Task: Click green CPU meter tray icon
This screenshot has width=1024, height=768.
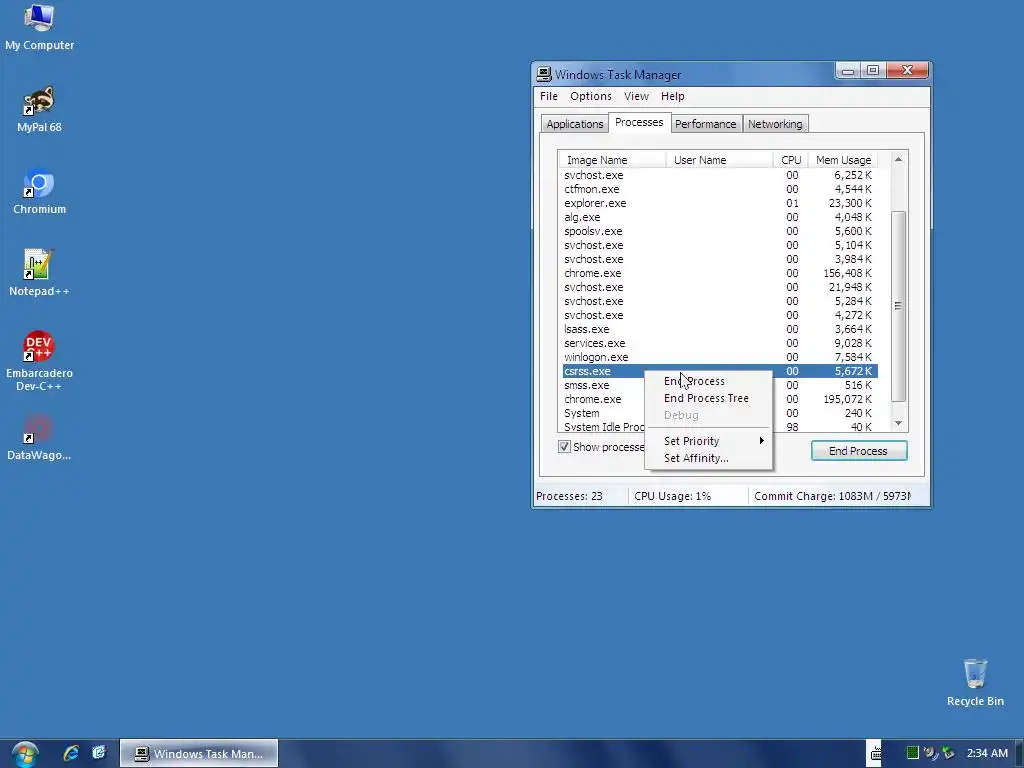Action: (912, 753)
